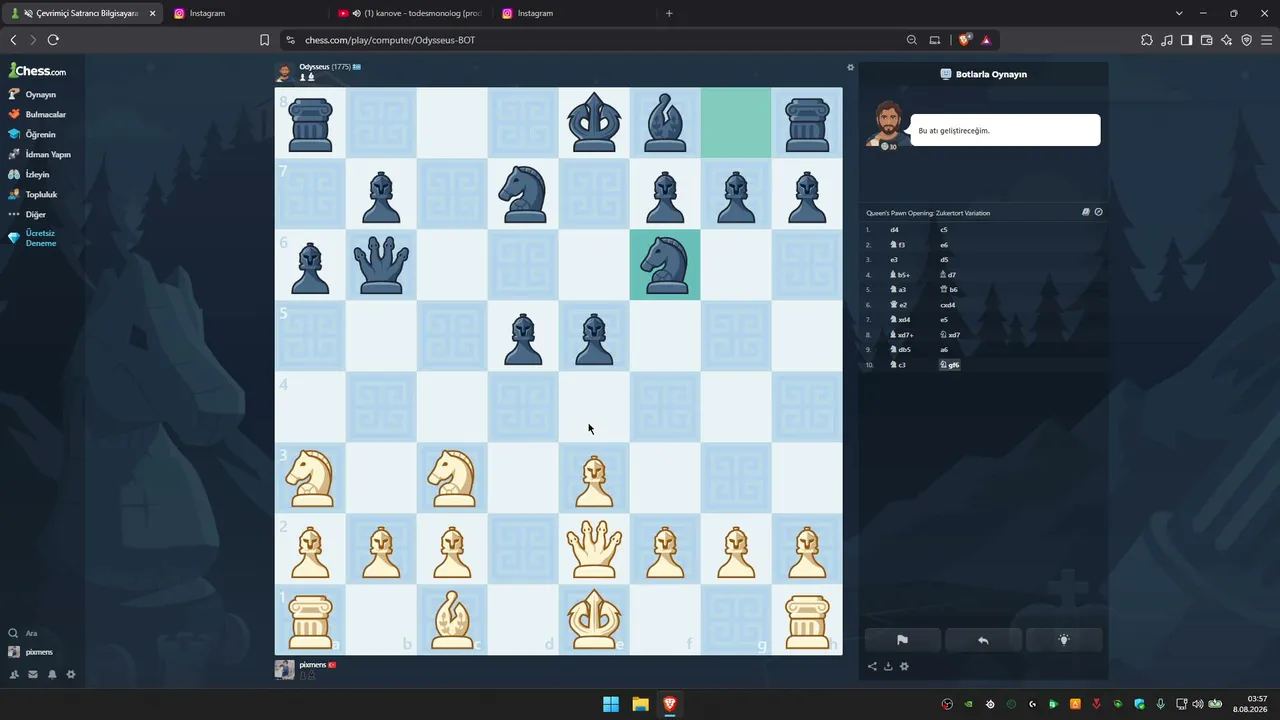Go back in the browser
The height and width of the screenshot is (720, 1280).
coord(13,40)
